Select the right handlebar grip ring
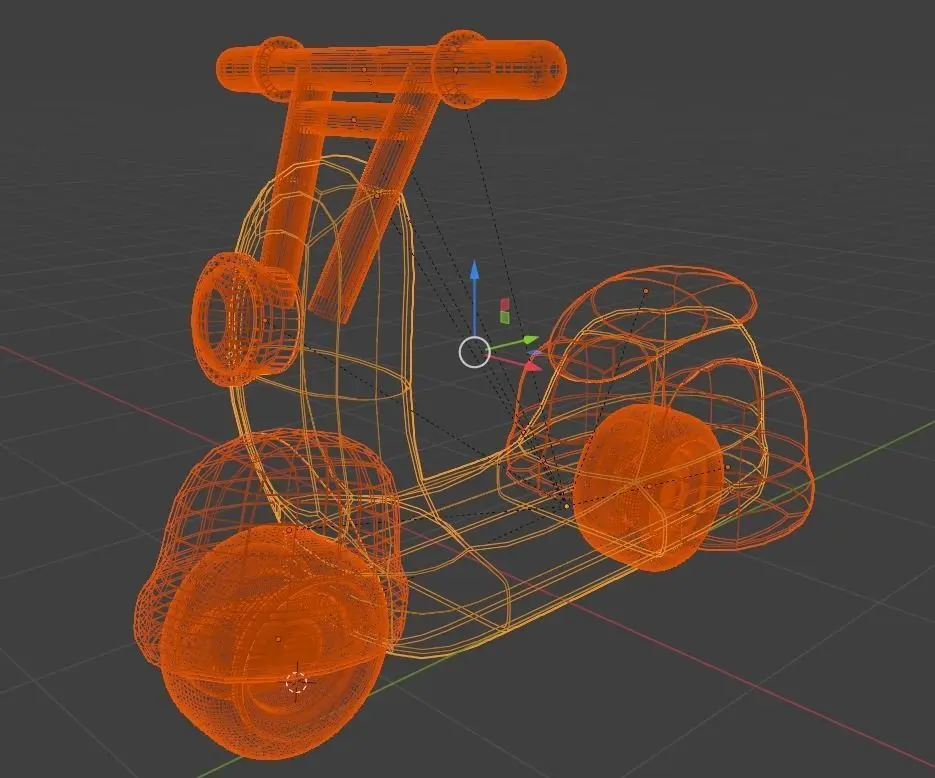The height and width of the screenshot is (778, 935). point(462,69)
